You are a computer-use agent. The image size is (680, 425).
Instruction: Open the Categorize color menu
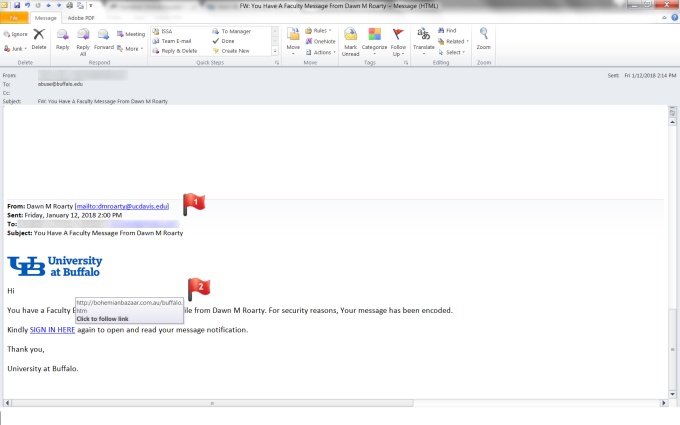tap(374, 42)
